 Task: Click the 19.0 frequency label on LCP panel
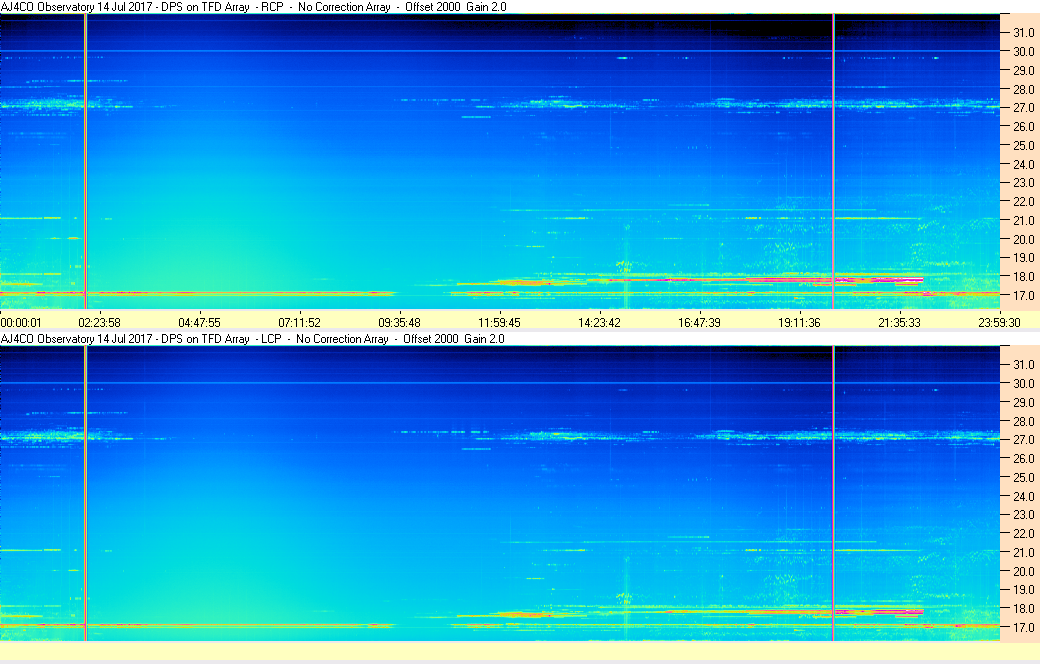coord(1023,590)
